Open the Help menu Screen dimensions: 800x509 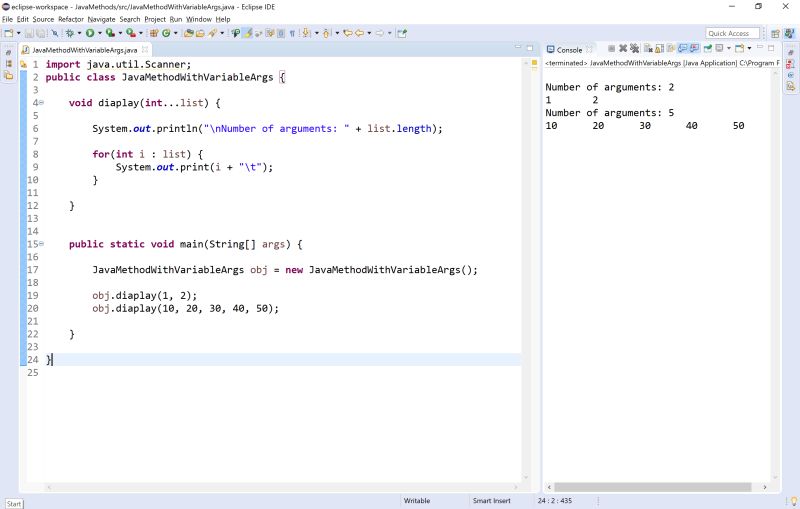click(222, 19)
